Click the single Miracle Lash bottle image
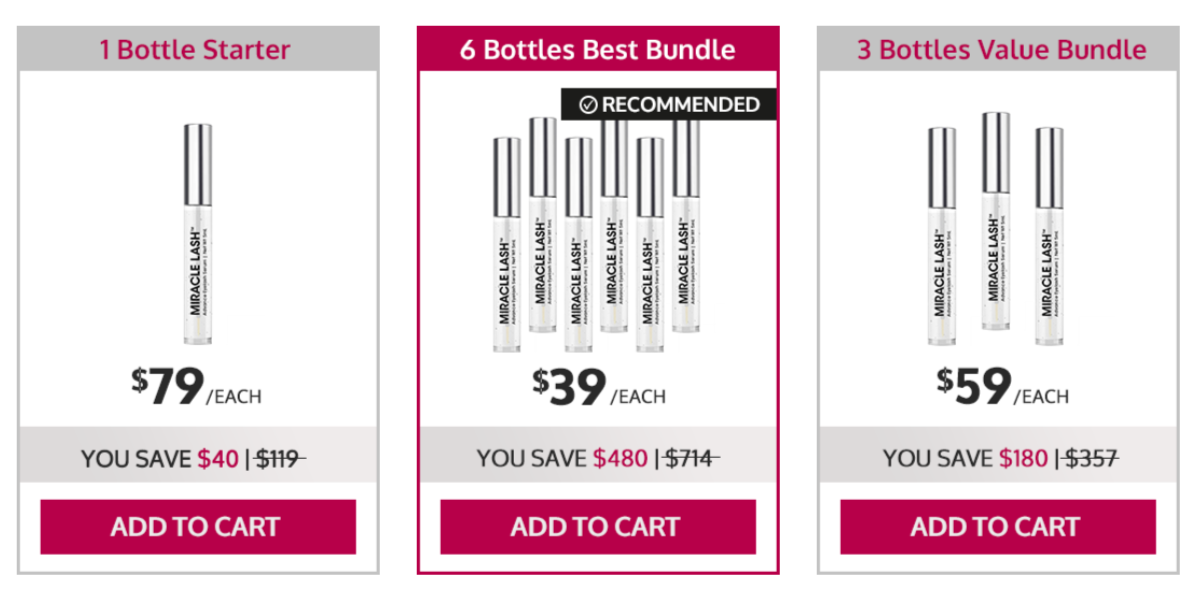 (x=195, y=230)
